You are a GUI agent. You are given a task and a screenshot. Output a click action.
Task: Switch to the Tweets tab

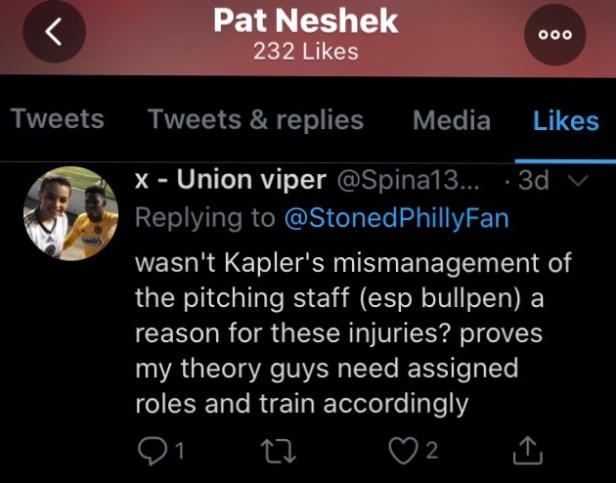click(57, 120)
